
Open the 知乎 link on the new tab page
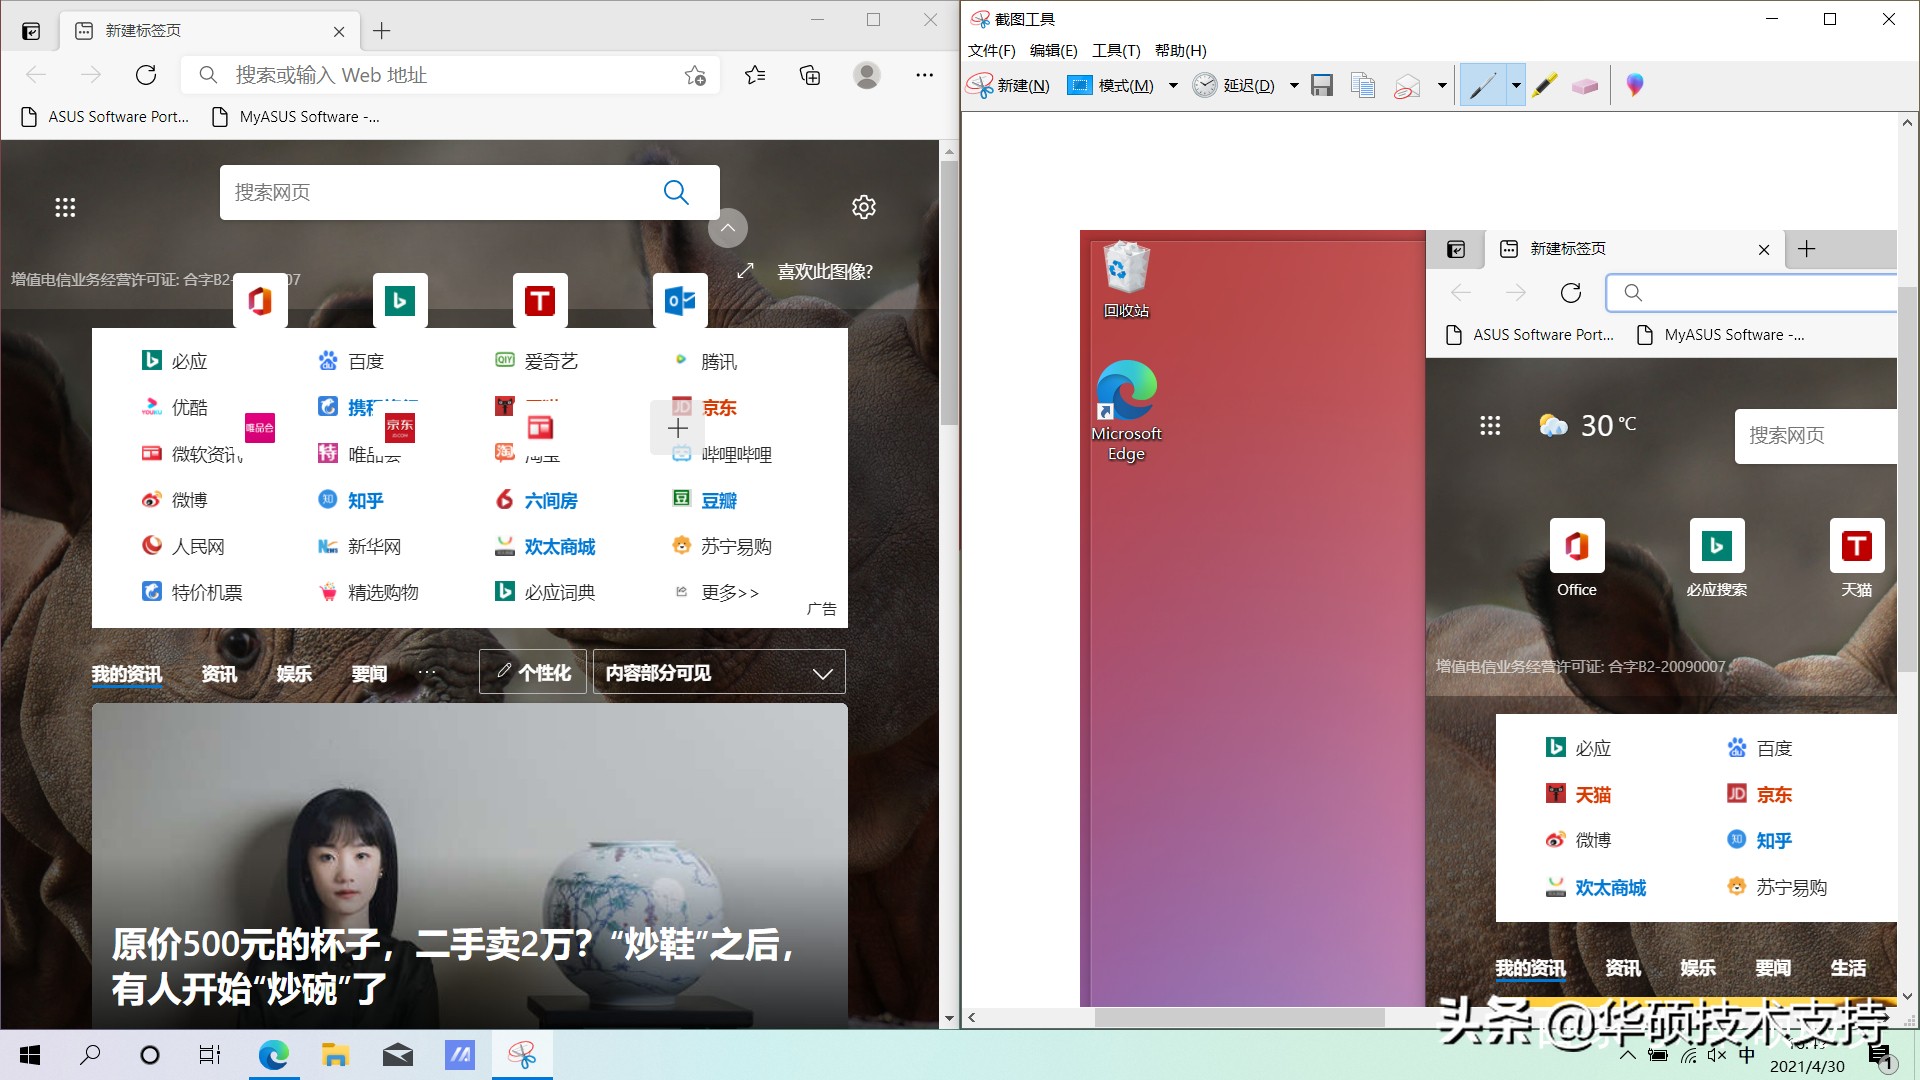tap(365, 500)
